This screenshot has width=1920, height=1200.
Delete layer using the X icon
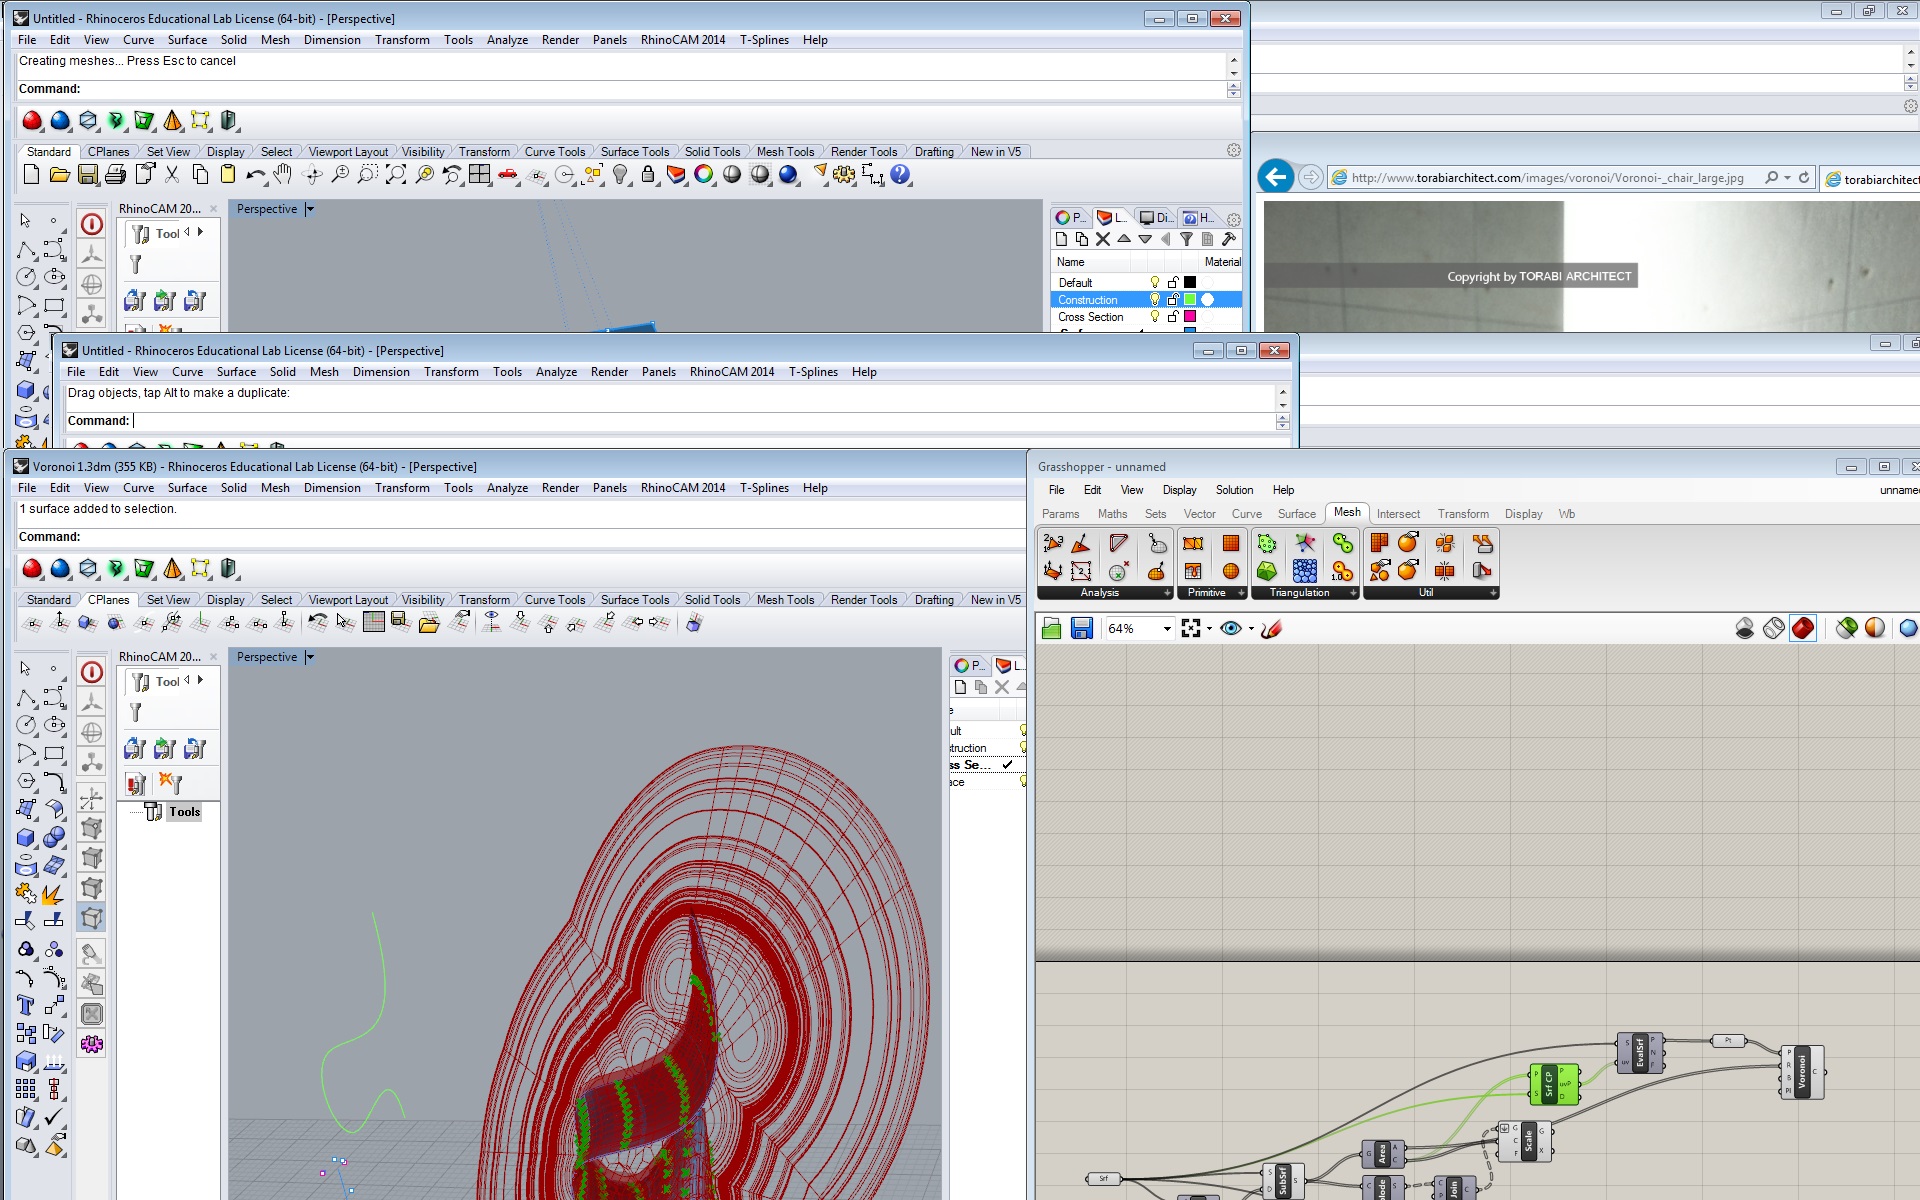coord(1102,239)
